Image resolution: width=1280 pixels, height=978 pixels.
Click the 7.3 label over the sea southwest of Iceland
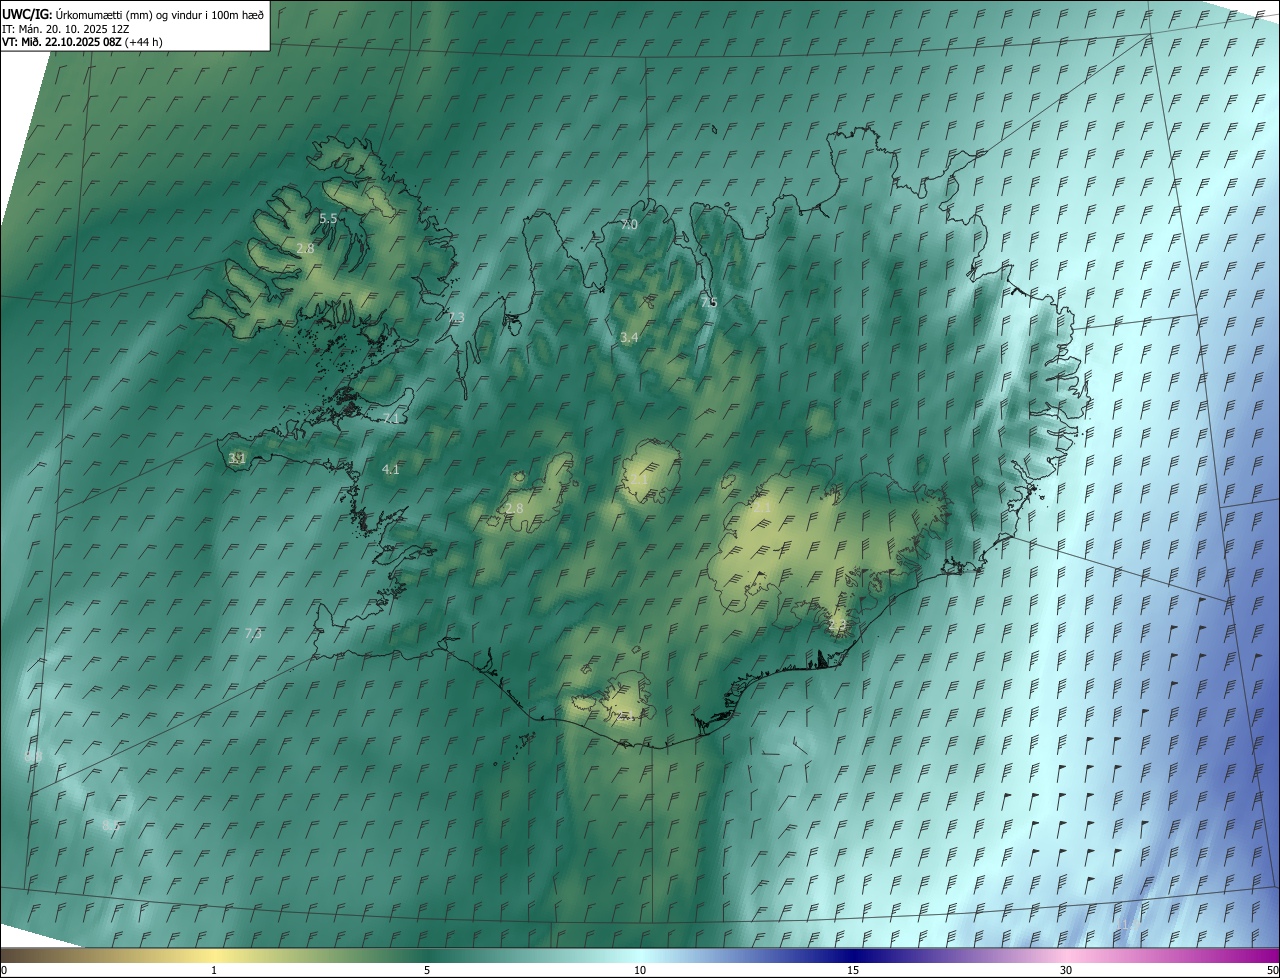253,633
